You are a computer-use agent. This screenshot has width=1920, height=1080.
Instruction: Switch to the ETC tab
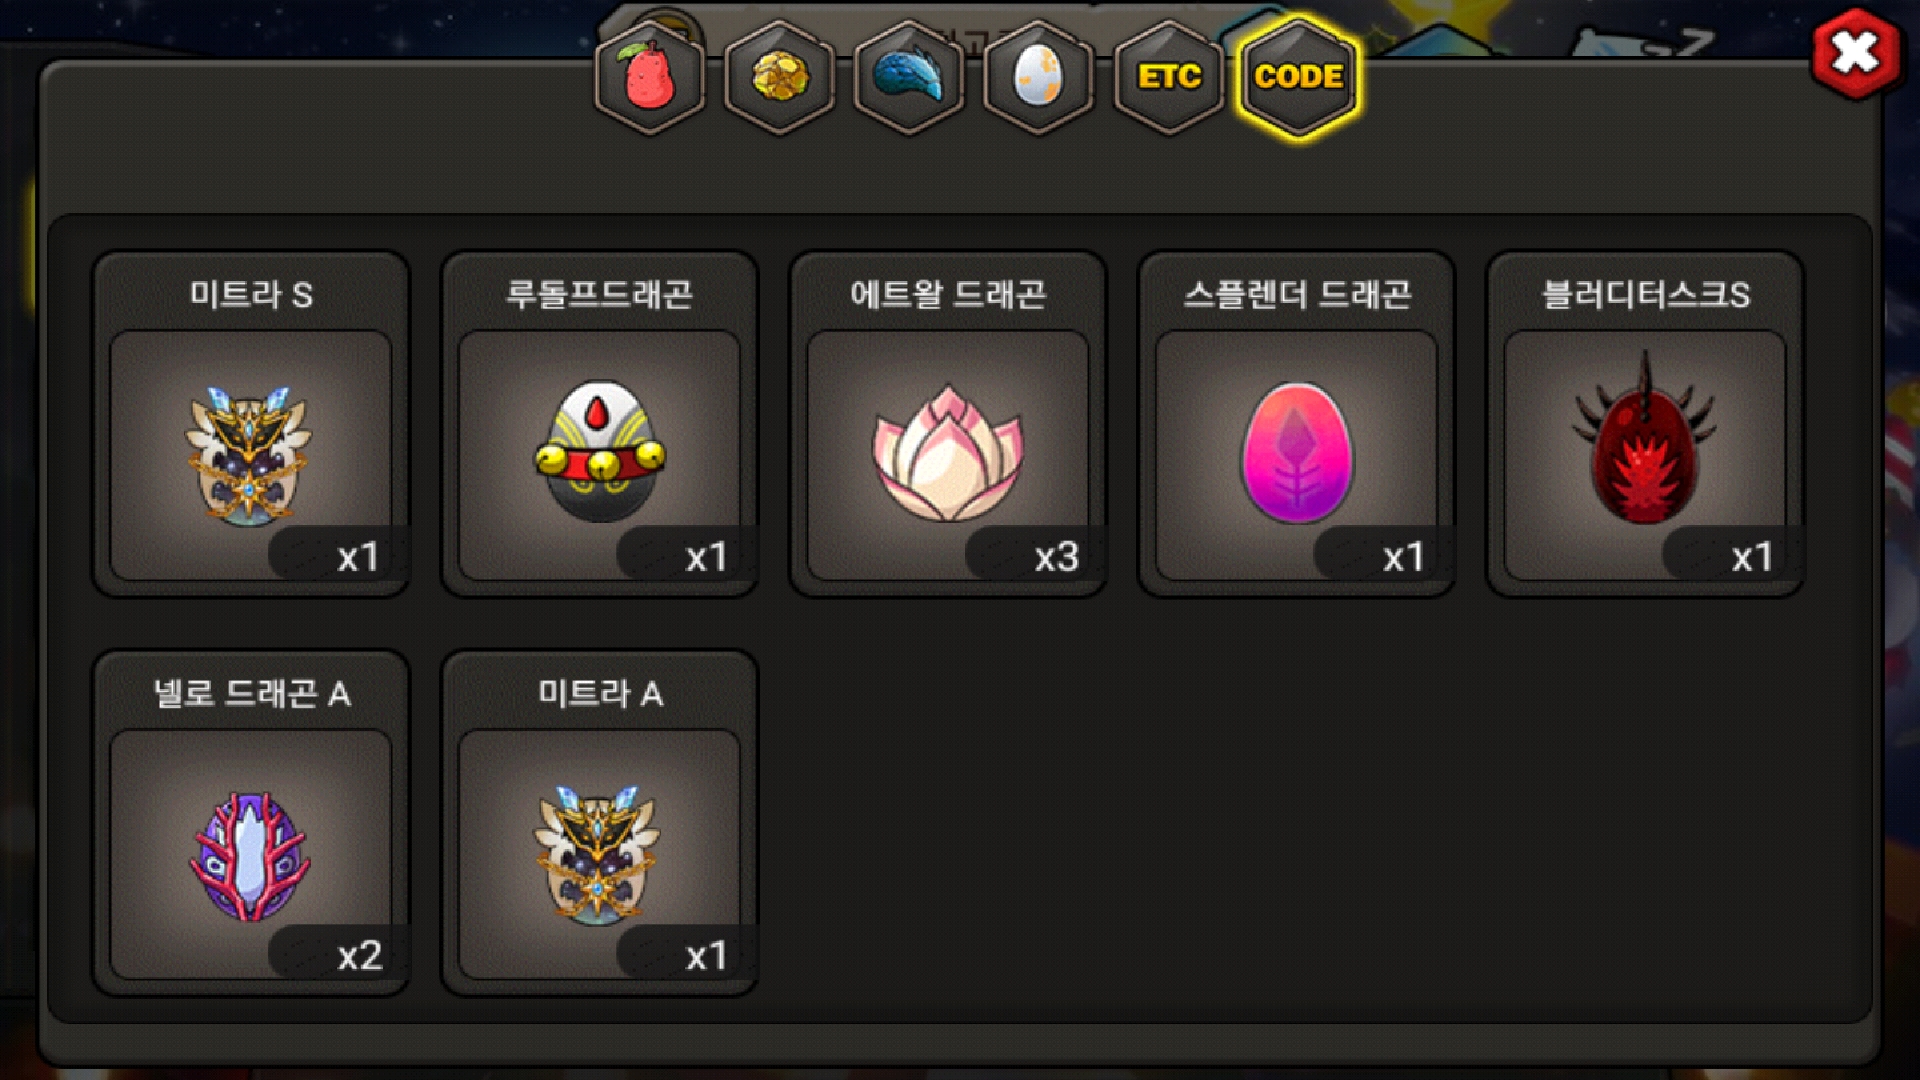[1169, 77]
